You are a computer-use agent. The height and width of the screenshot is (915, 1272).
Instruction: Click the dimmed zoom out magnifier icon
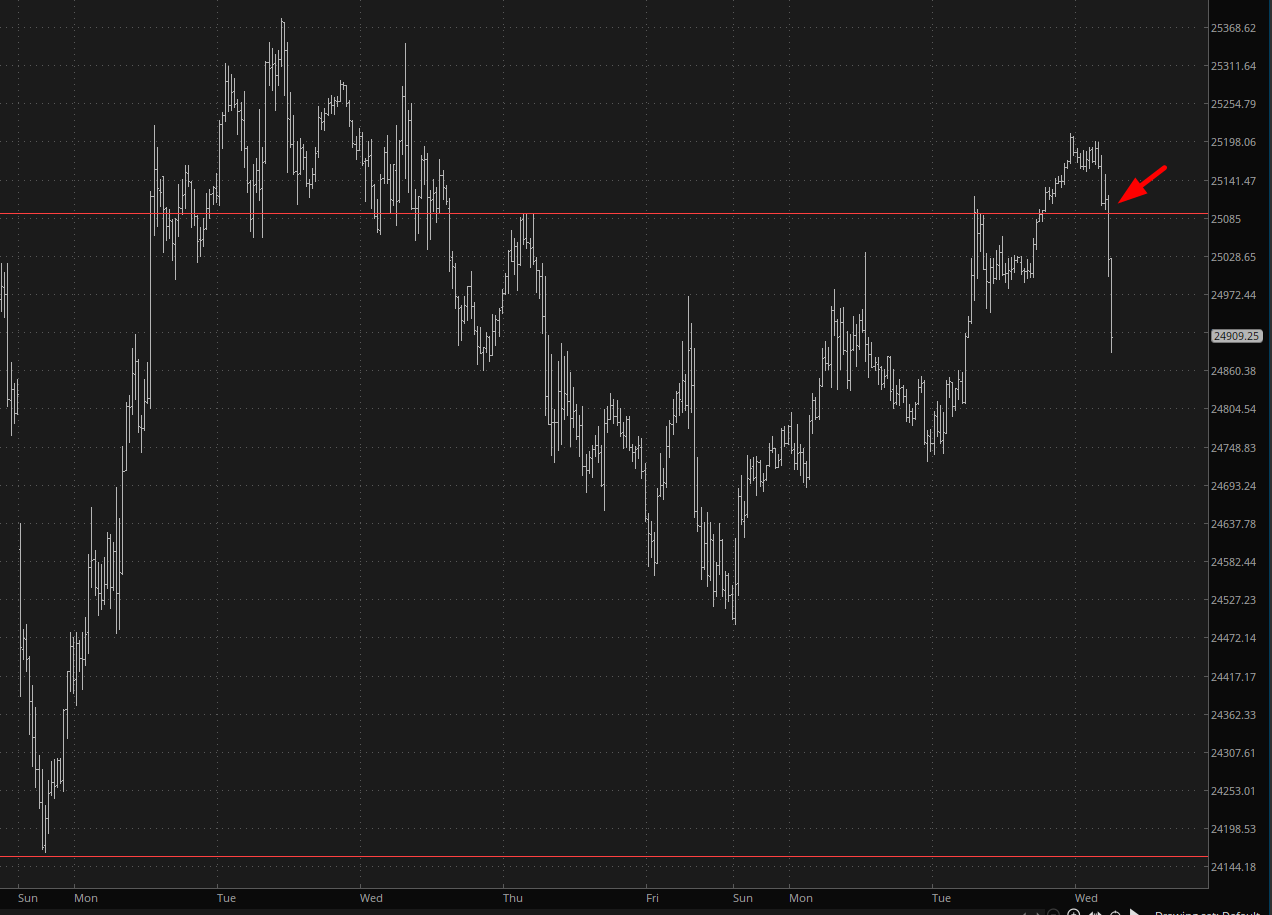click(1053, 913)
